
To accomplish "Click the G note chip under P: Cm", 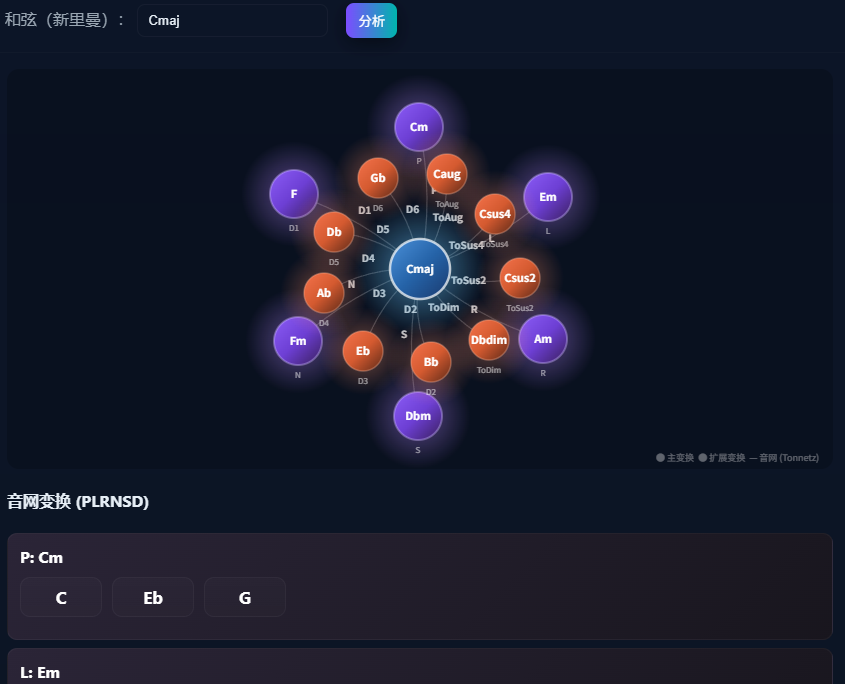I will coord(245,597).
